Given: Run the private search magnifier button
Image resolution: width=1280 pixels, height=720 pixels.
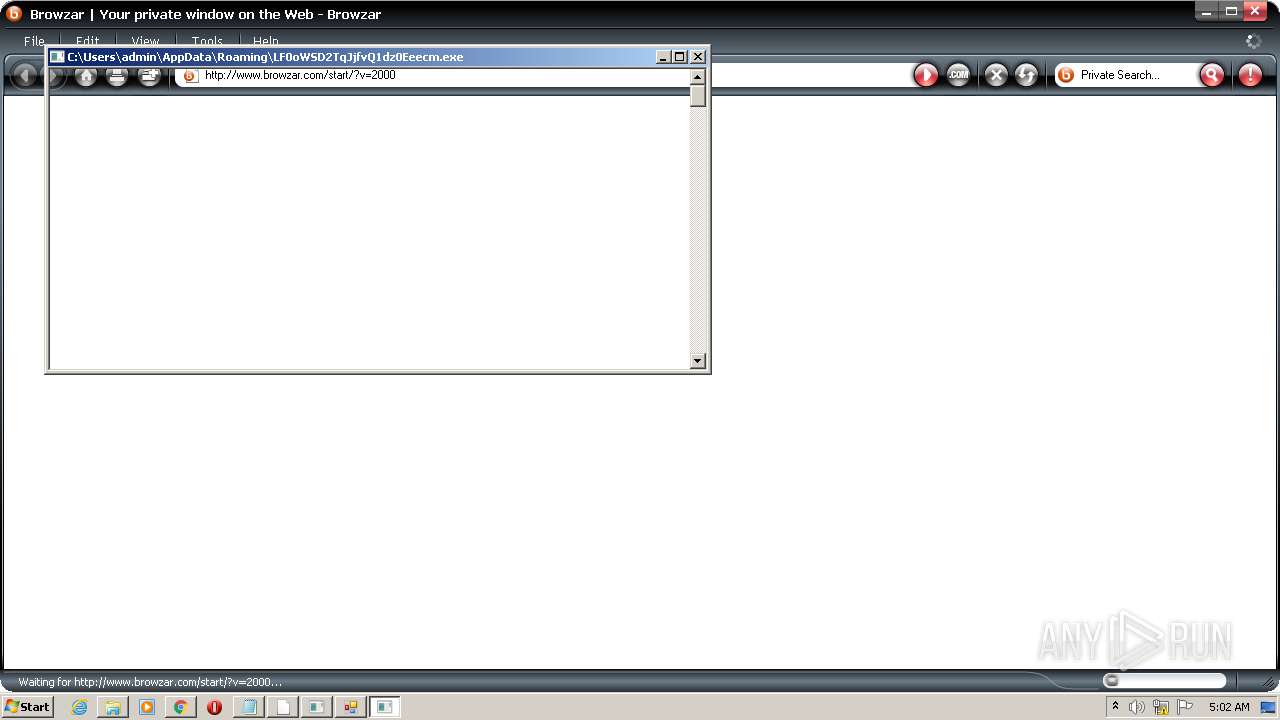Looking at the screenshot, I should pyautogui.click(x=1212, y=75).
